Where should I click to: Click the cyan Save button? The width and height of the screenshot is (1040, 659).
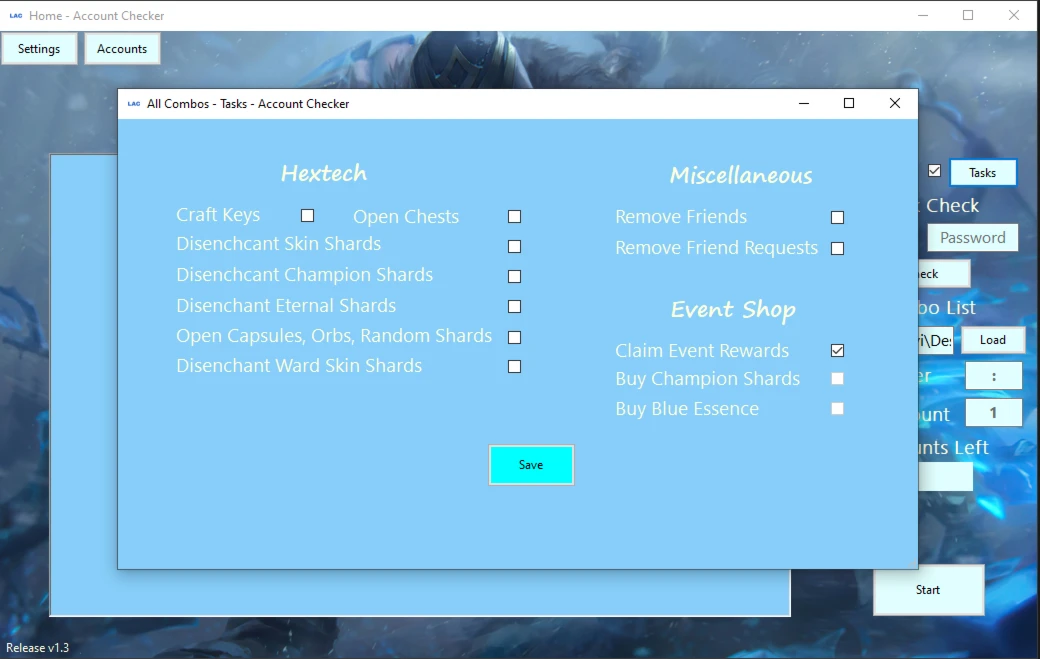click(531, 465)
